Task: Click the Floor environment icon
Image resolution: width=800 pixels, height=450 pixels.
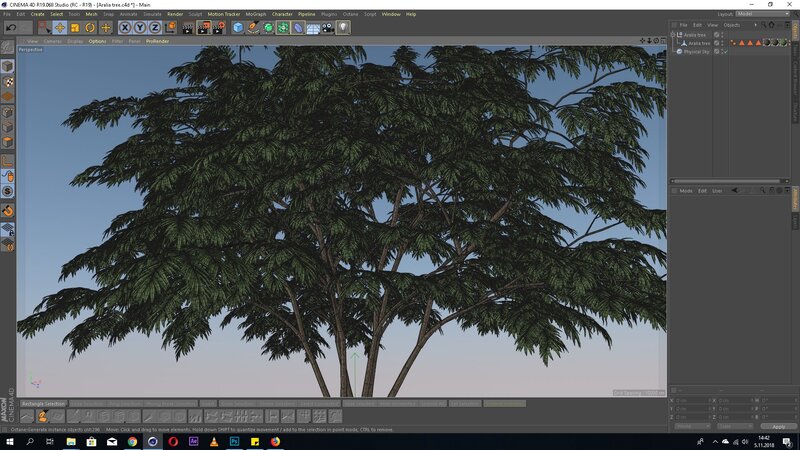Action: pyautogui.click(x=313, y=28)
